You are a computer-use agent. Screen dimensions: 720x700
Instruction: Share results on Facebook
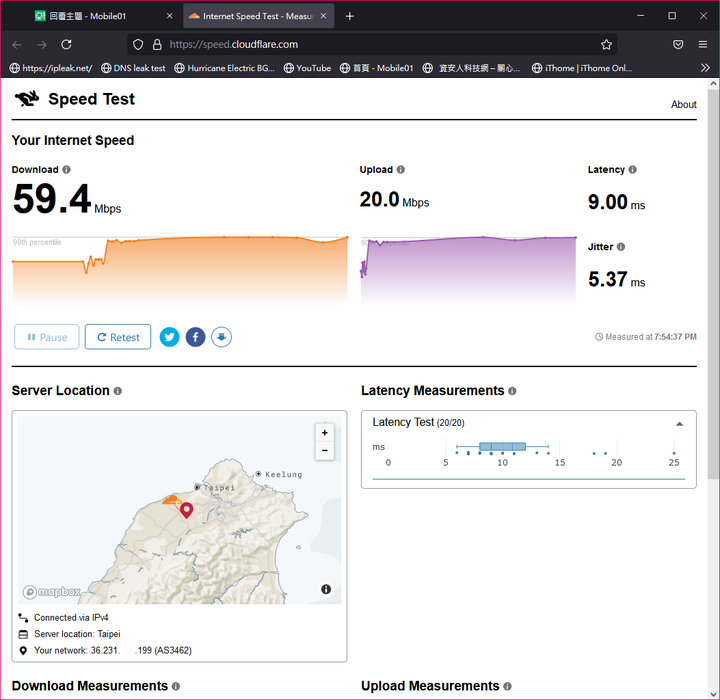195,337
